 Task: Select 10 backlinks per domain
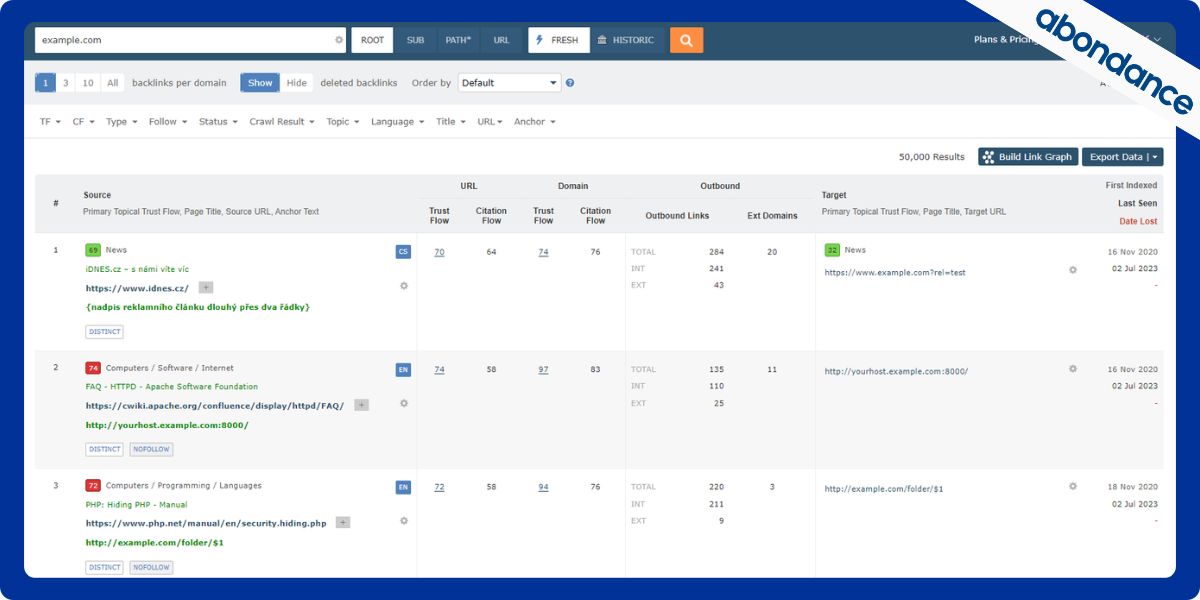pos(88,83)
